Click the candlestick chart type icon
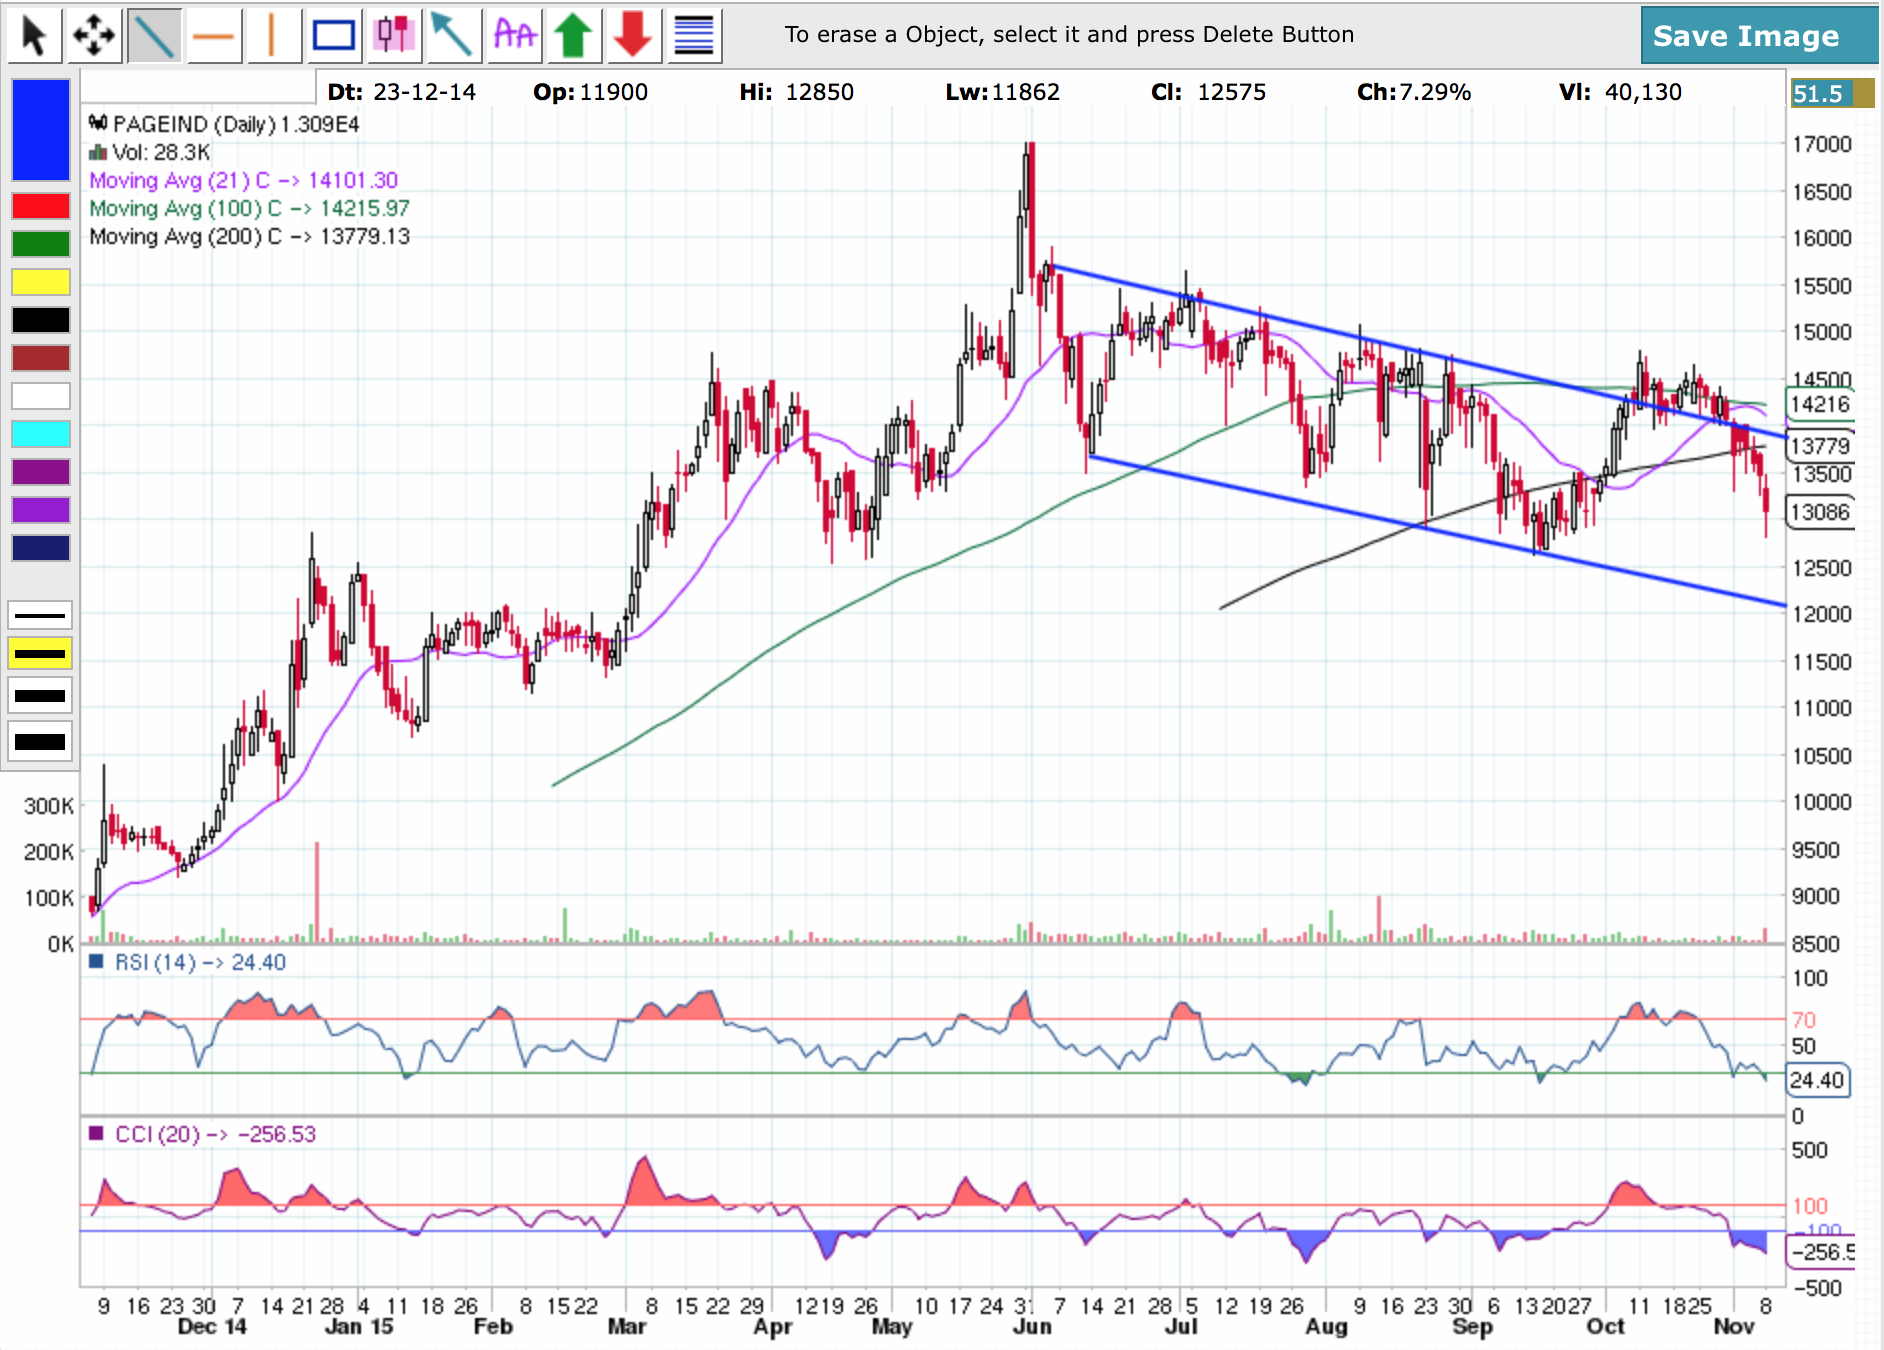 394,36
